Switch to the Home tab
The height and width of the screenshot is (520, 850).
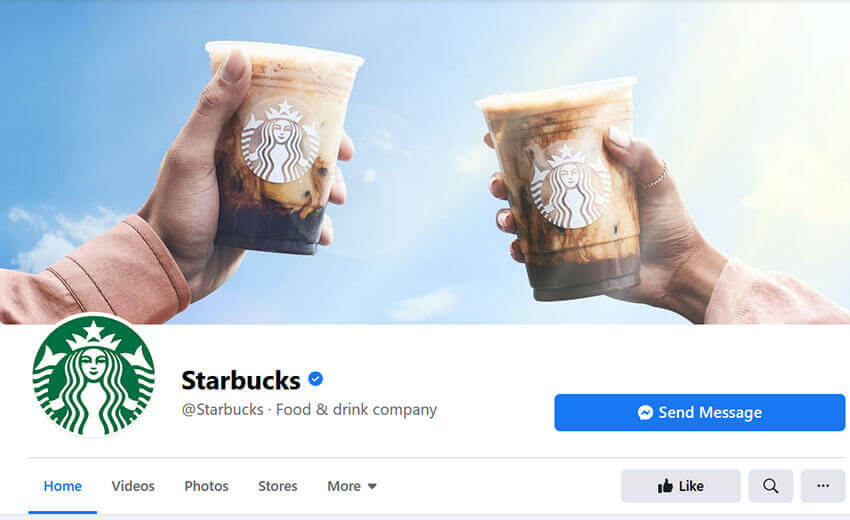pos(62,486)
